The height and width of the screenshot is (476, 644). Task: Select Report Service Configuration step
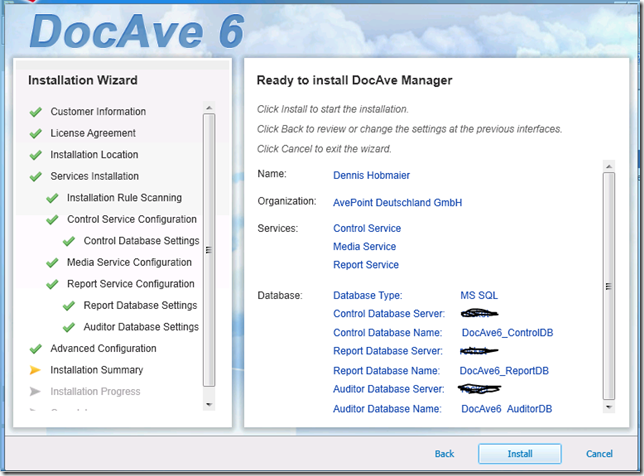coord(131,284)
